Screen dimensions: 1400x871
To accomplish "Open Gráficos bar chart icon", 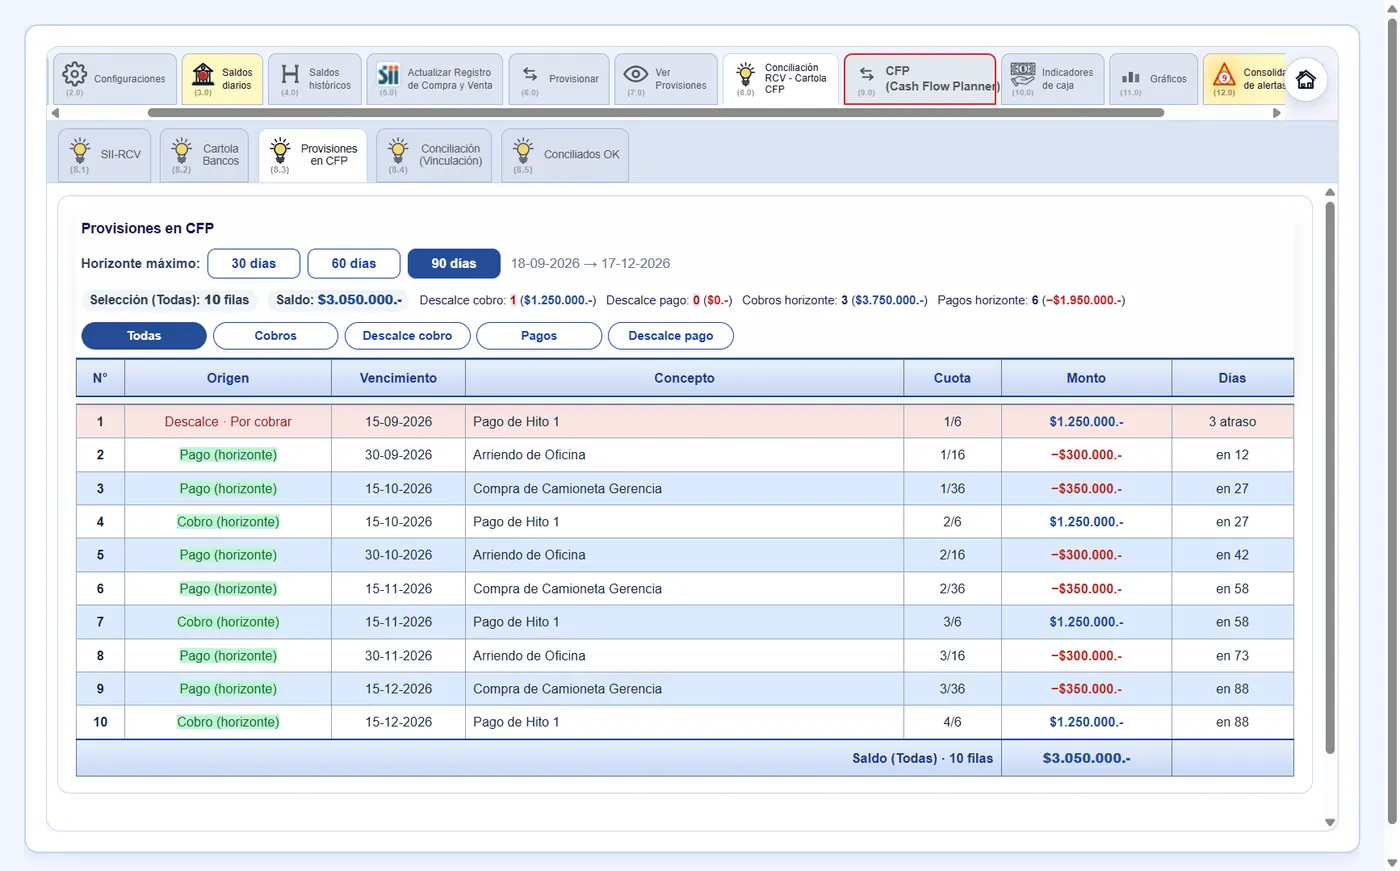I will coord(1131,77).
